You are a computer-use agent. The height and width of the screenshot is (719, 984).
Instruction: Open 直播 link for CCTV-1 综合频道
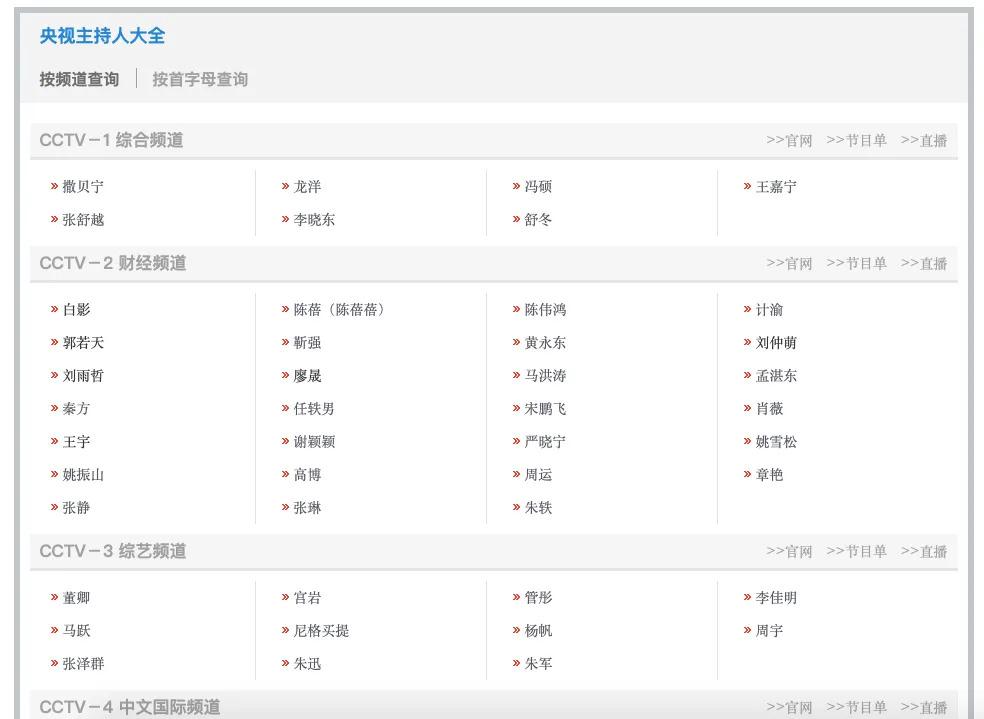923,141
